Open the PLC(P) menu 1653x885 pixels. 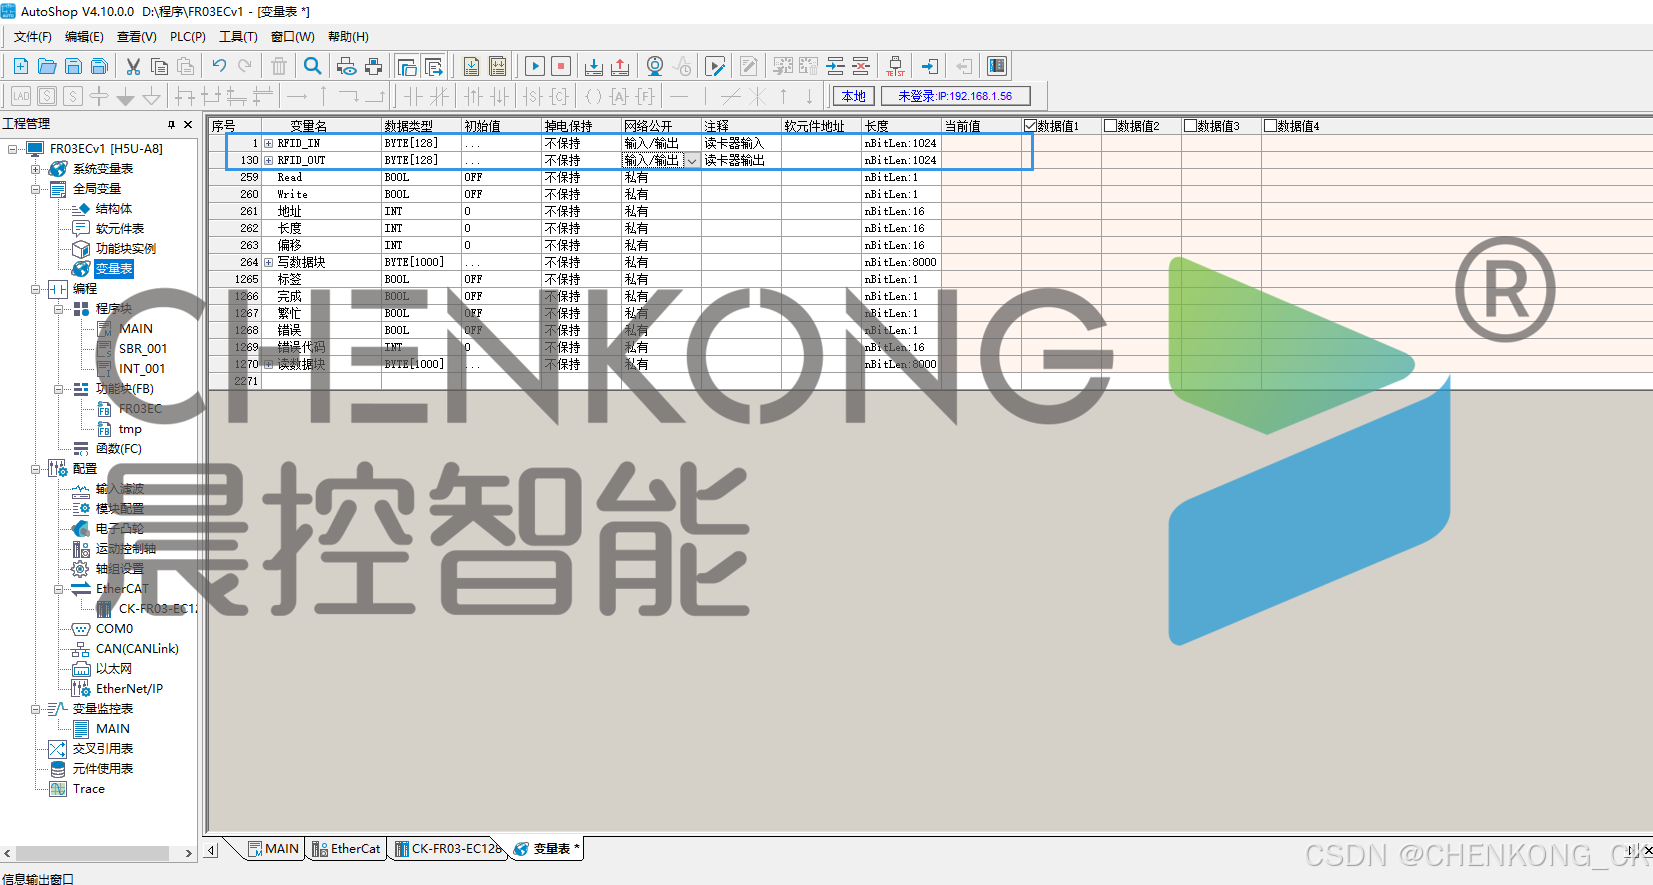(188, 37)
